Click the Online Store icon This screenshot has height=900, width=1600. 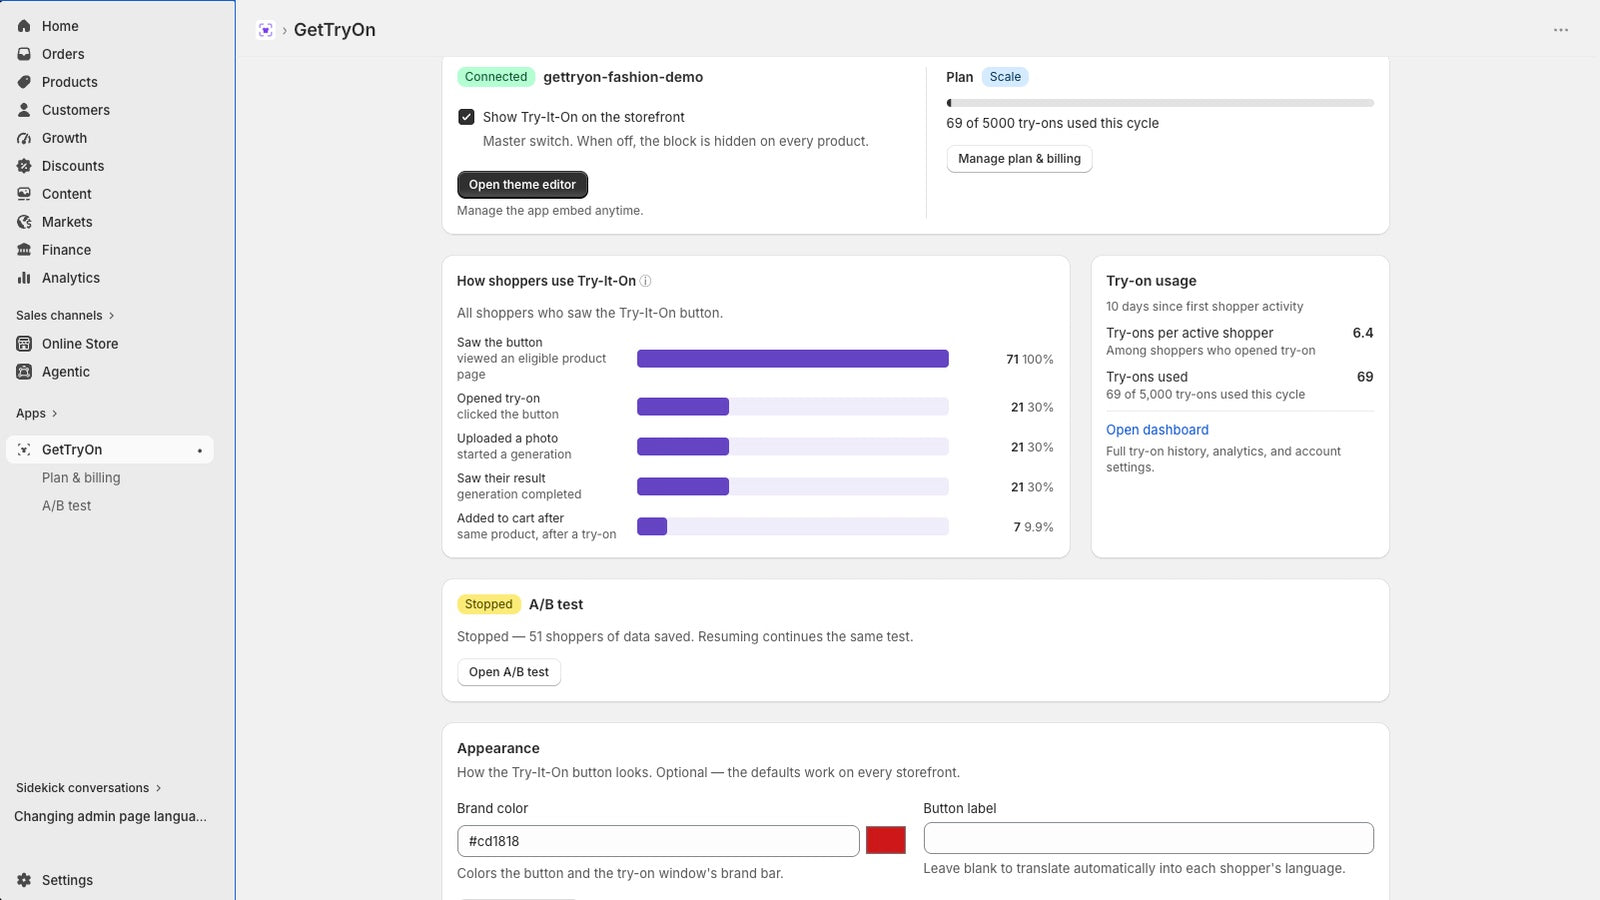24,344
